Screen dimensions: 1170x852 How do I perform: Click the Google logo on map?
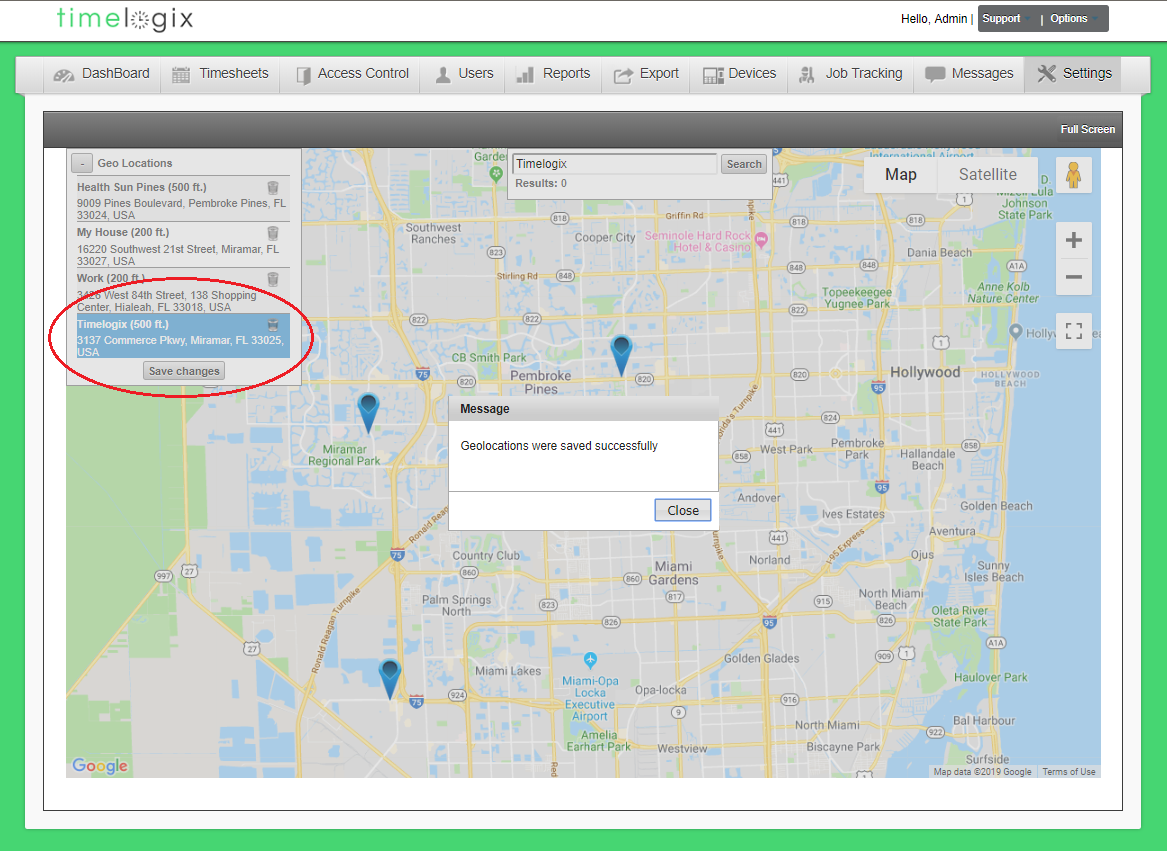100,765
